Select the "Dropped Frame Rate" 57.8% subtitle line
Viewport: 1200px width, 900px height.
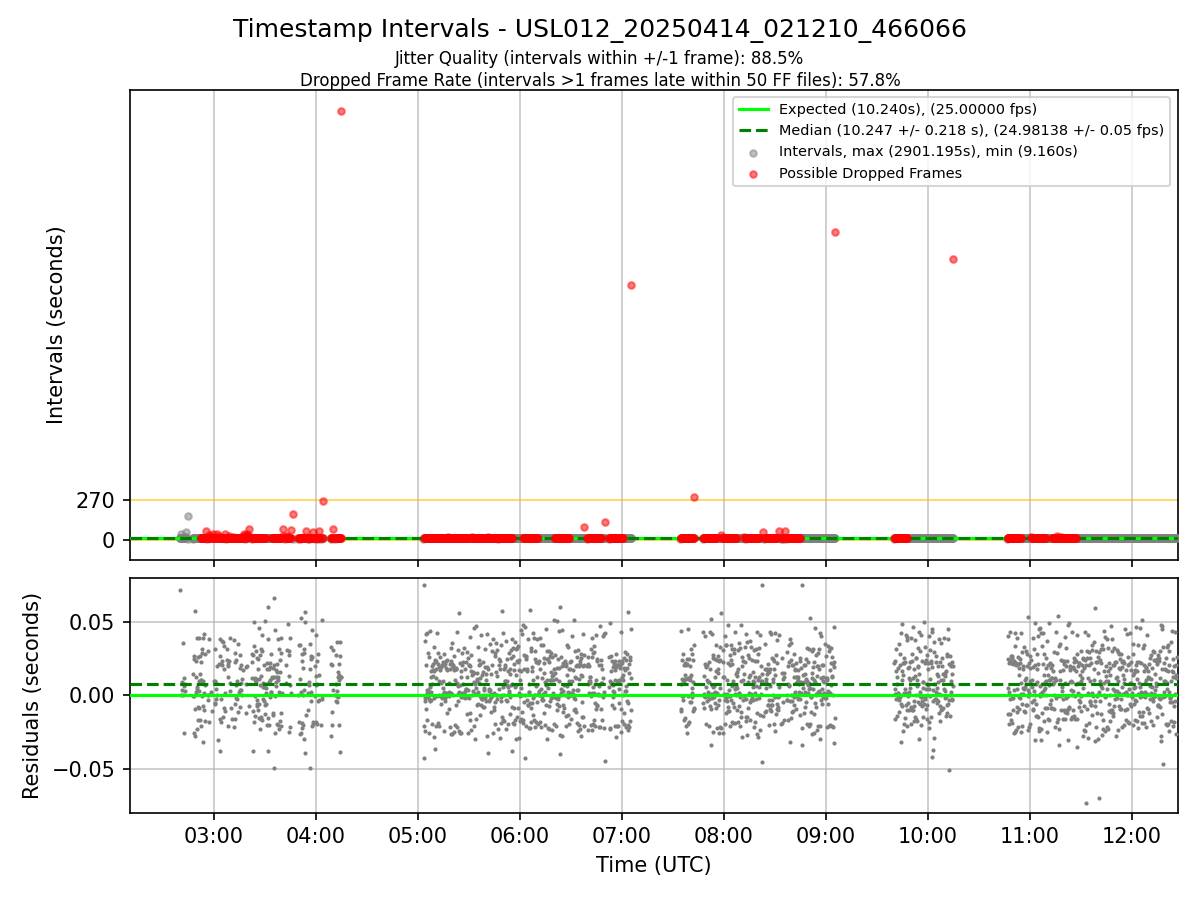coord(599,80)
